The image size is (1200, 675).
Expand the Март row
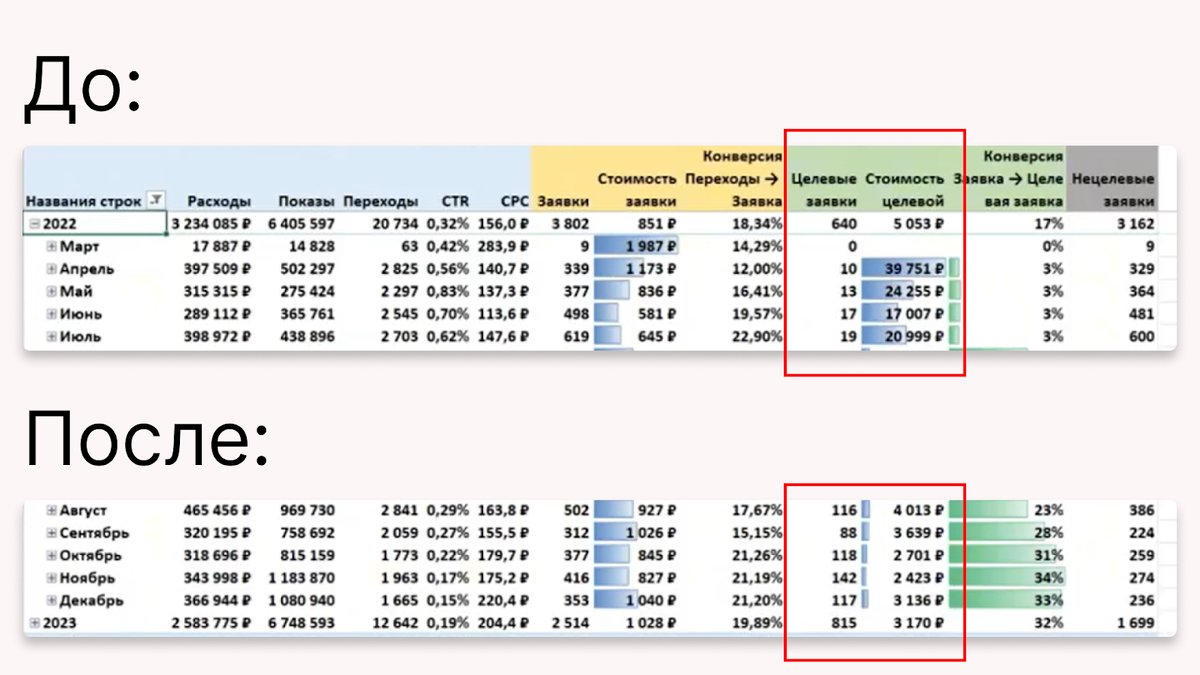[x=52, y=246]
